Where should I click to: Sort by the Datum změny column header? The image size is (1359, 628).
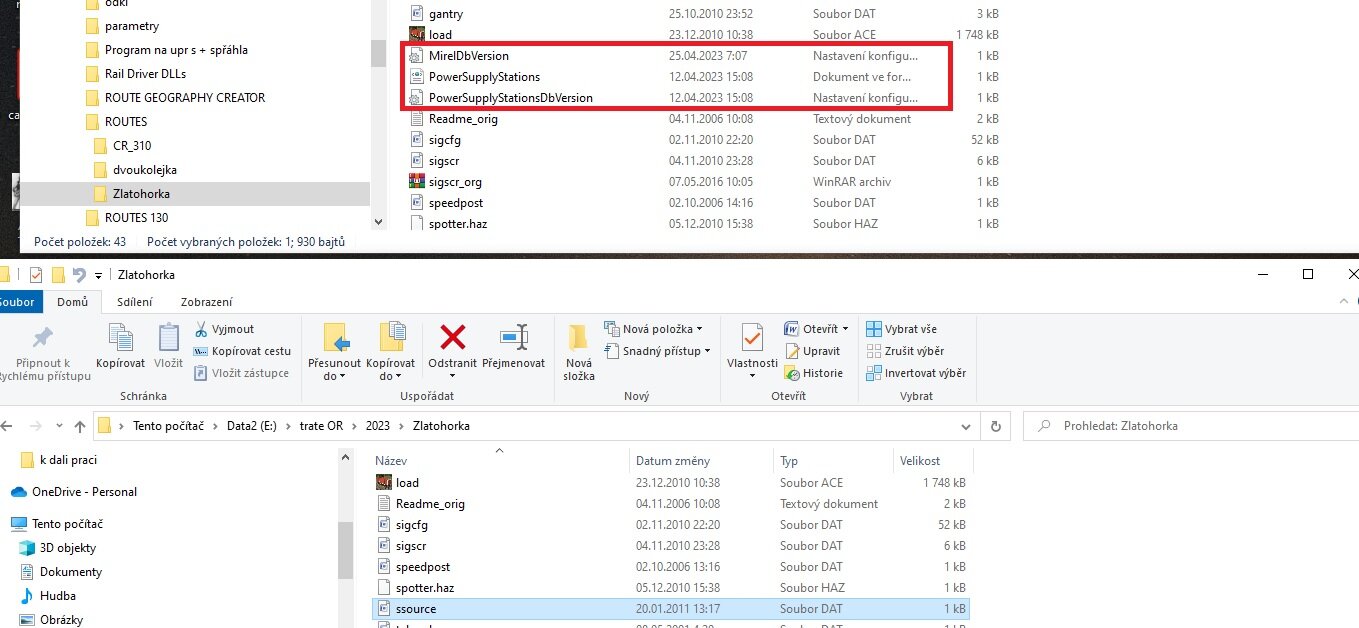click(673, 461)
